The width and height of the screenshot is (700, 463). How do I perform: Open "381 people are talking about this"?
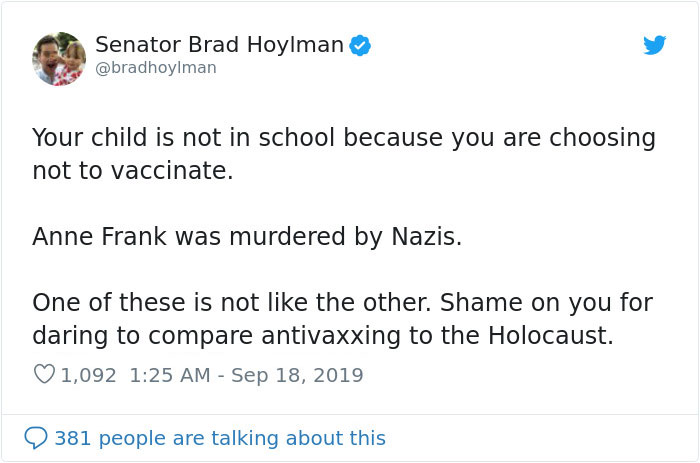pos(219,438)
